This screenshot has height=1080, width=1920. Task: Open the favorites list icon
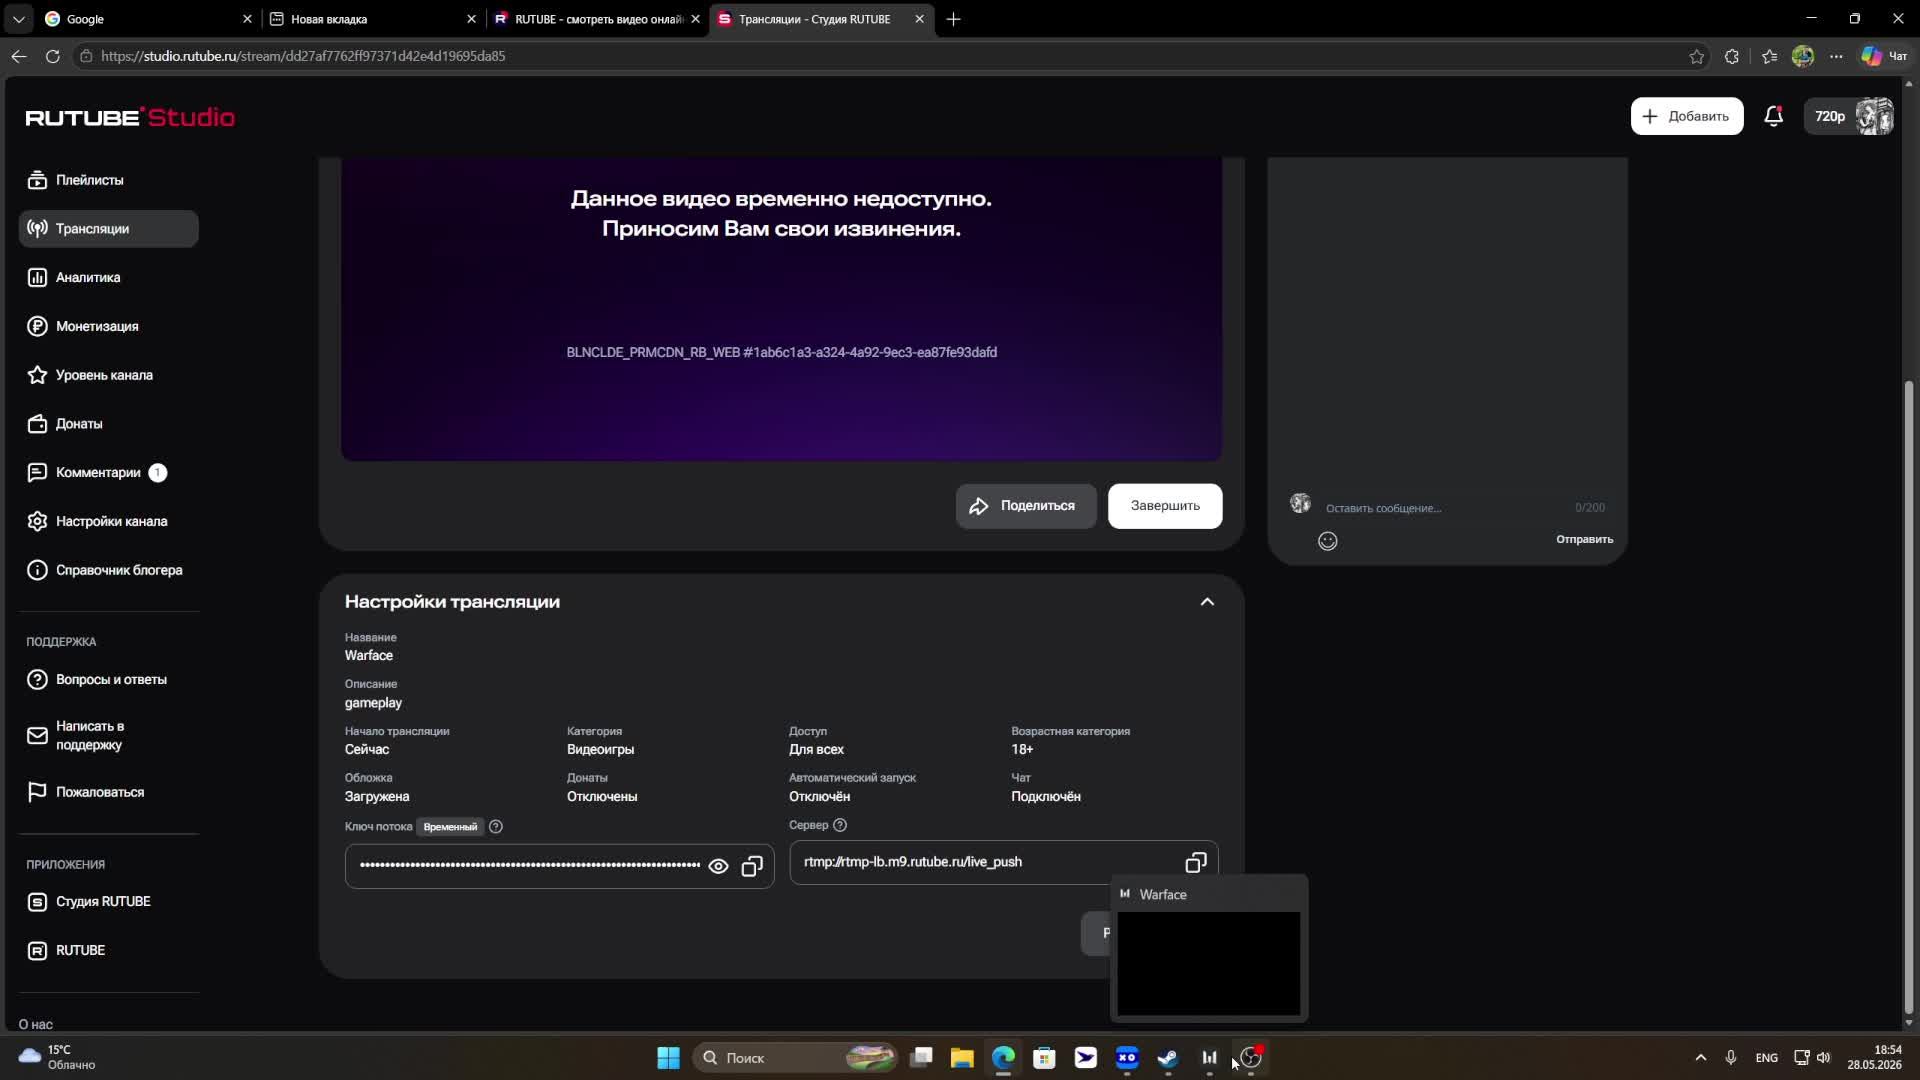point(1769,56)
